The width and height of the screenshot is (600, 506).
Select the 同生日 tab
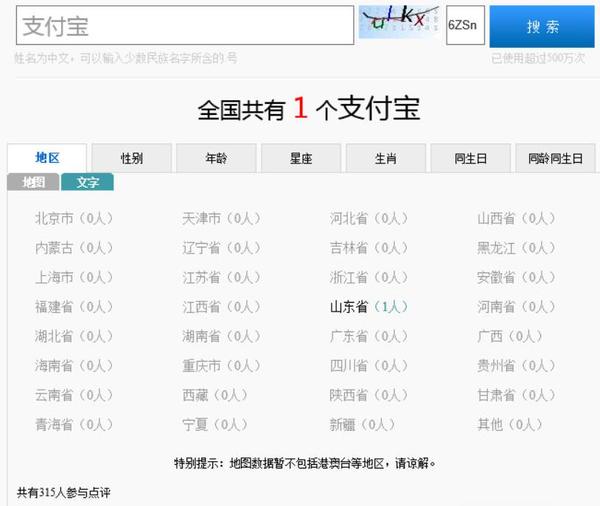coord(471,158)
